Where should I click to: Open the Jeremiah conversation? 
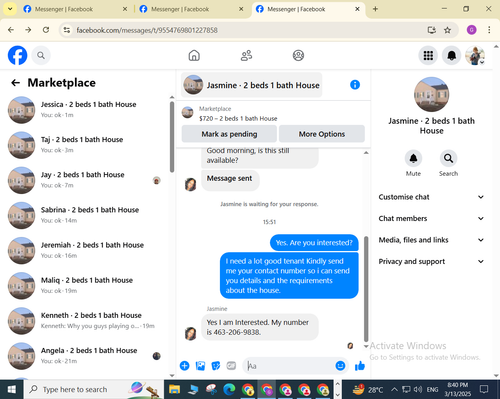click(87, 250)
